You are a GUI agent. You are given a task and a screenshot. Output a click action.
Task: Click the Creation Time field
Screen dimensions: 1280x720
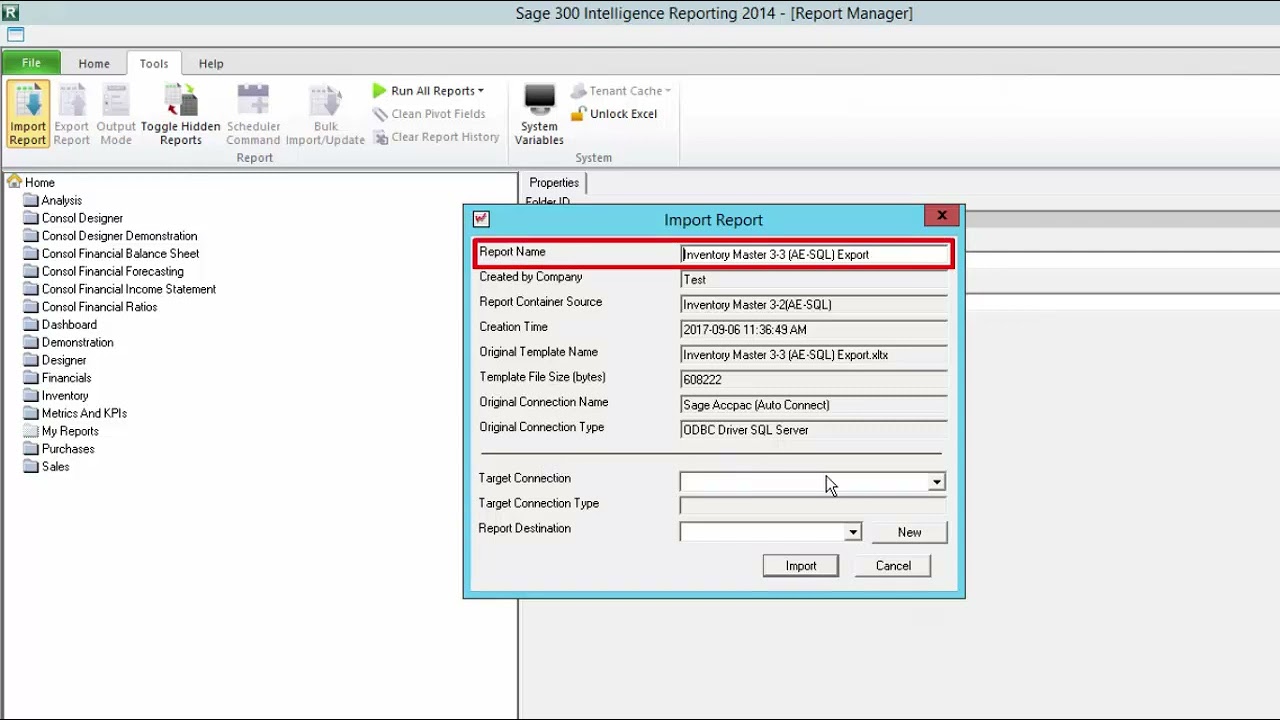[x=814, y=329]
